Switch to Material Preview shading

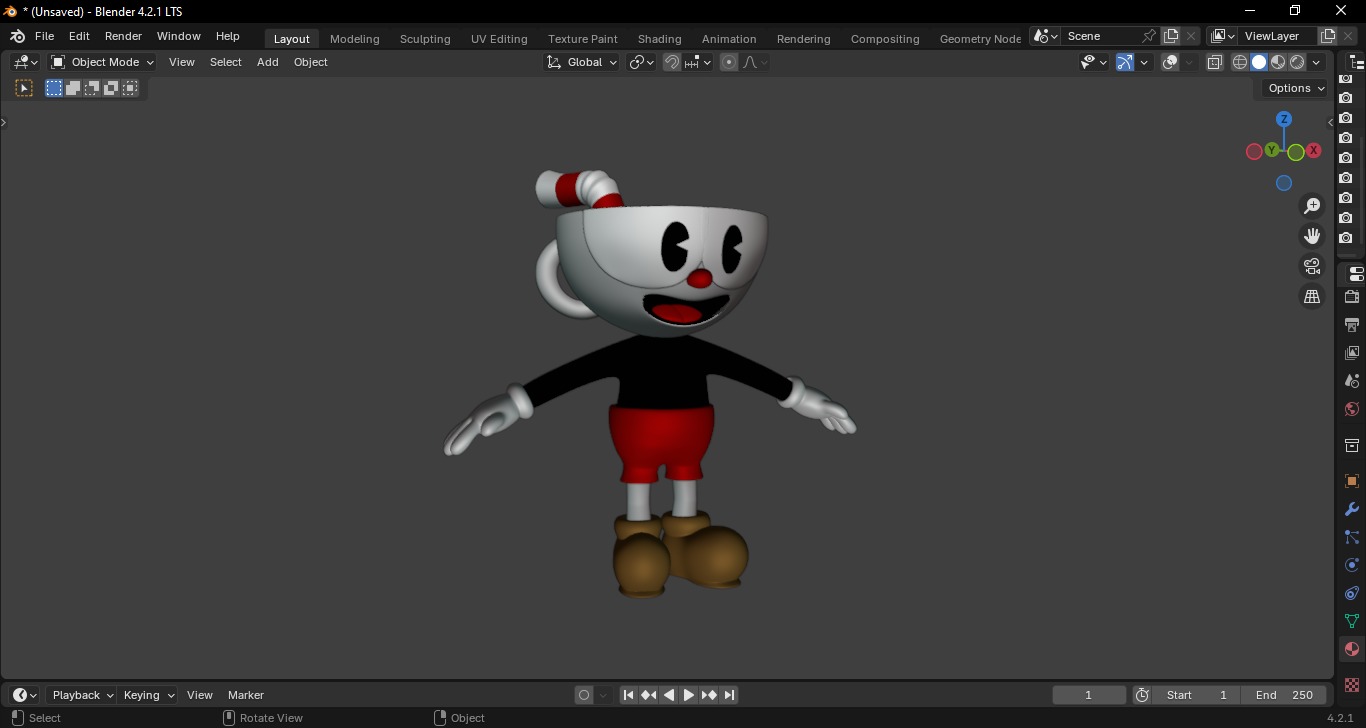click(1278, 62)
